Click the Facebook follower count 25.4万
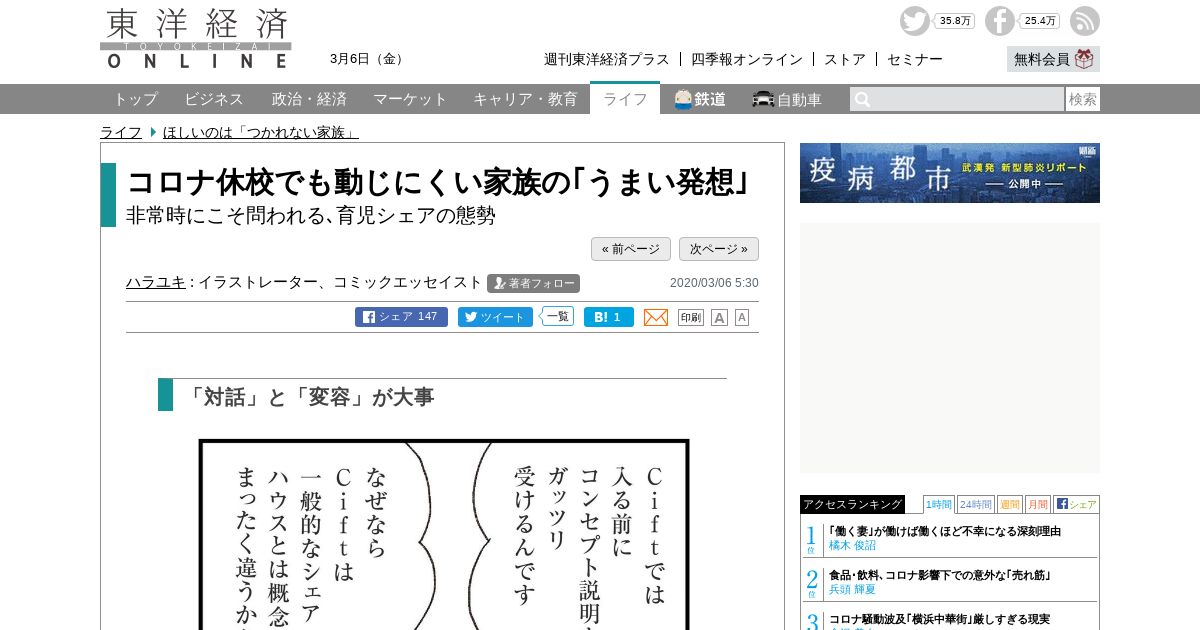Viewport: 1200px width, 630px height. (x=1040, y=21)
